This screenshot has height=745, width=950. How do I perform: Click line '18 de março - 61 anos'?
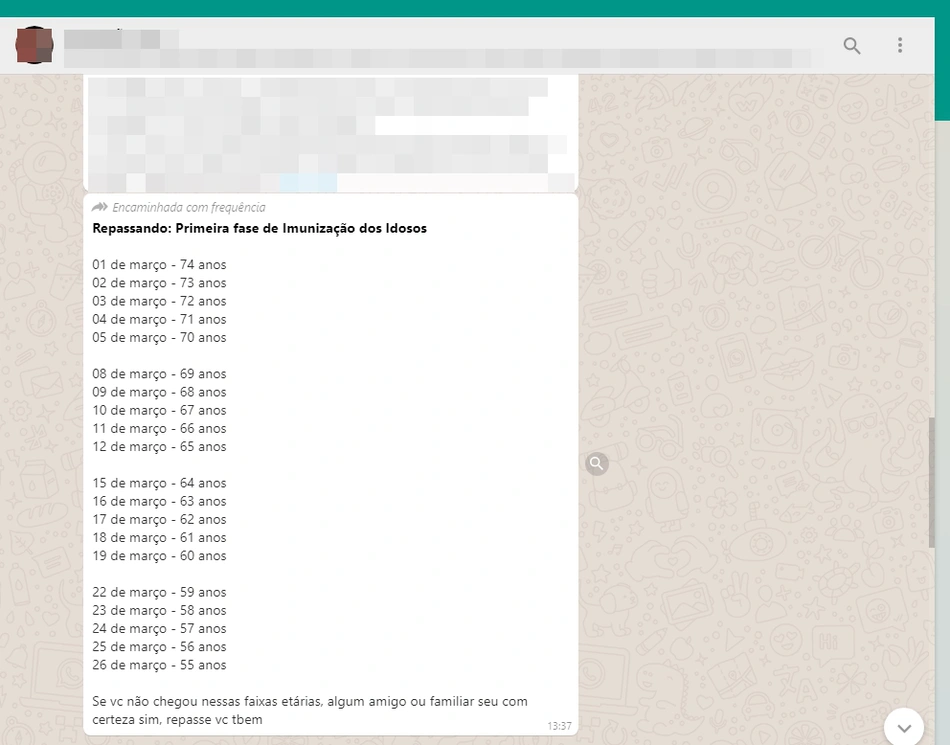tap(159, 537)
